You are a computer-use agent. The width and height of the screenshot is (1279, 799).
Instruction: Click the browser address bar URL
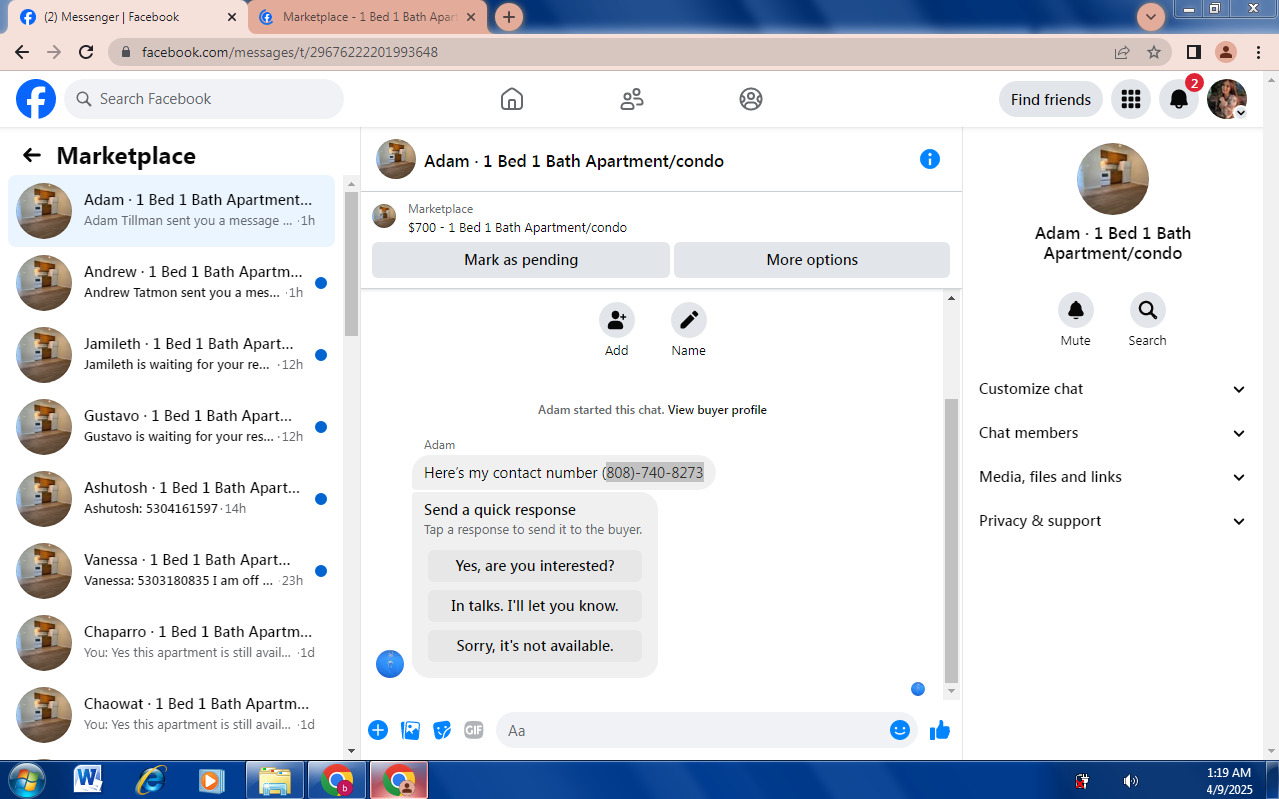(290, 52)
